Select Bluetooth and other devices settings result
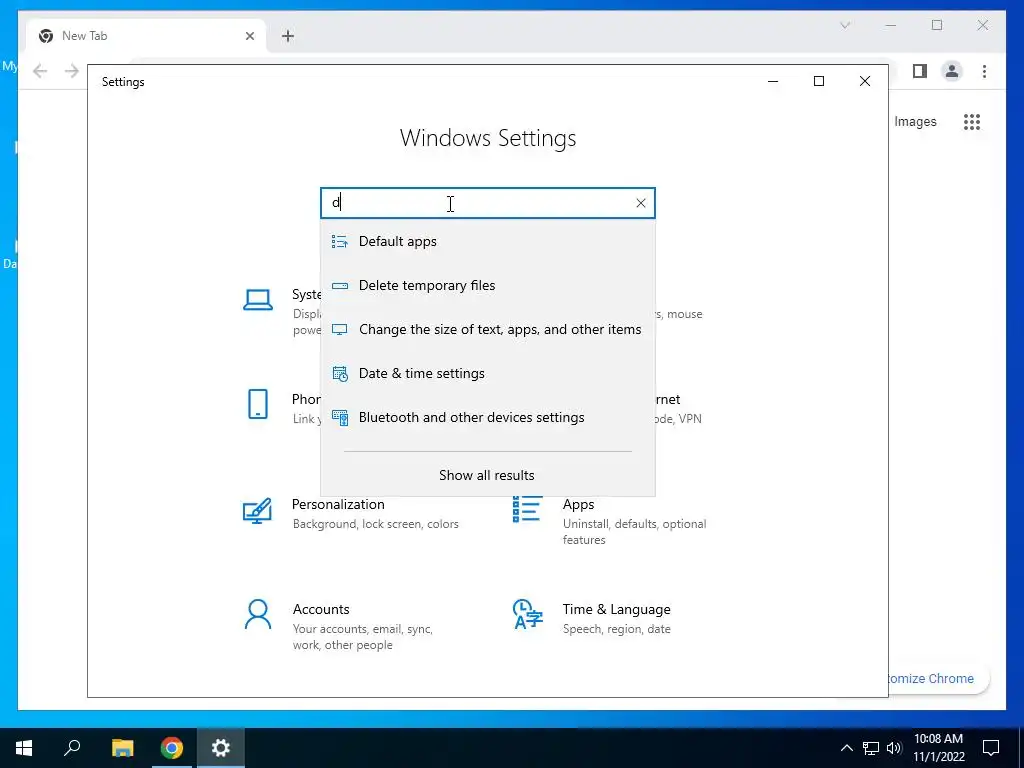The width and height of the screenshot is (1024, 768). pos(487,417)
